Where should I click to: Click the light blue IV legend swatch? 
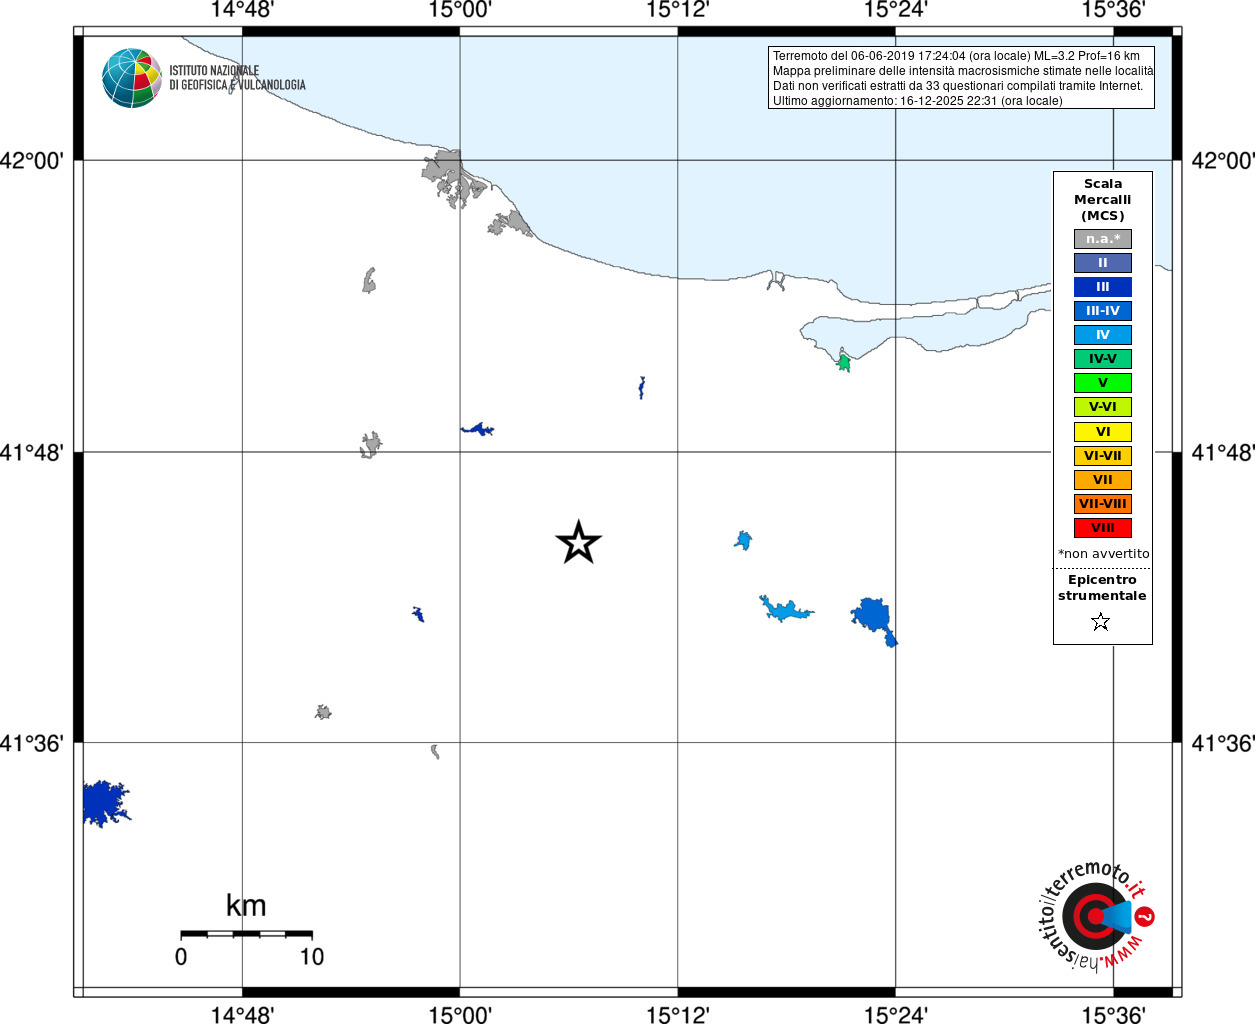(1103, 335)
